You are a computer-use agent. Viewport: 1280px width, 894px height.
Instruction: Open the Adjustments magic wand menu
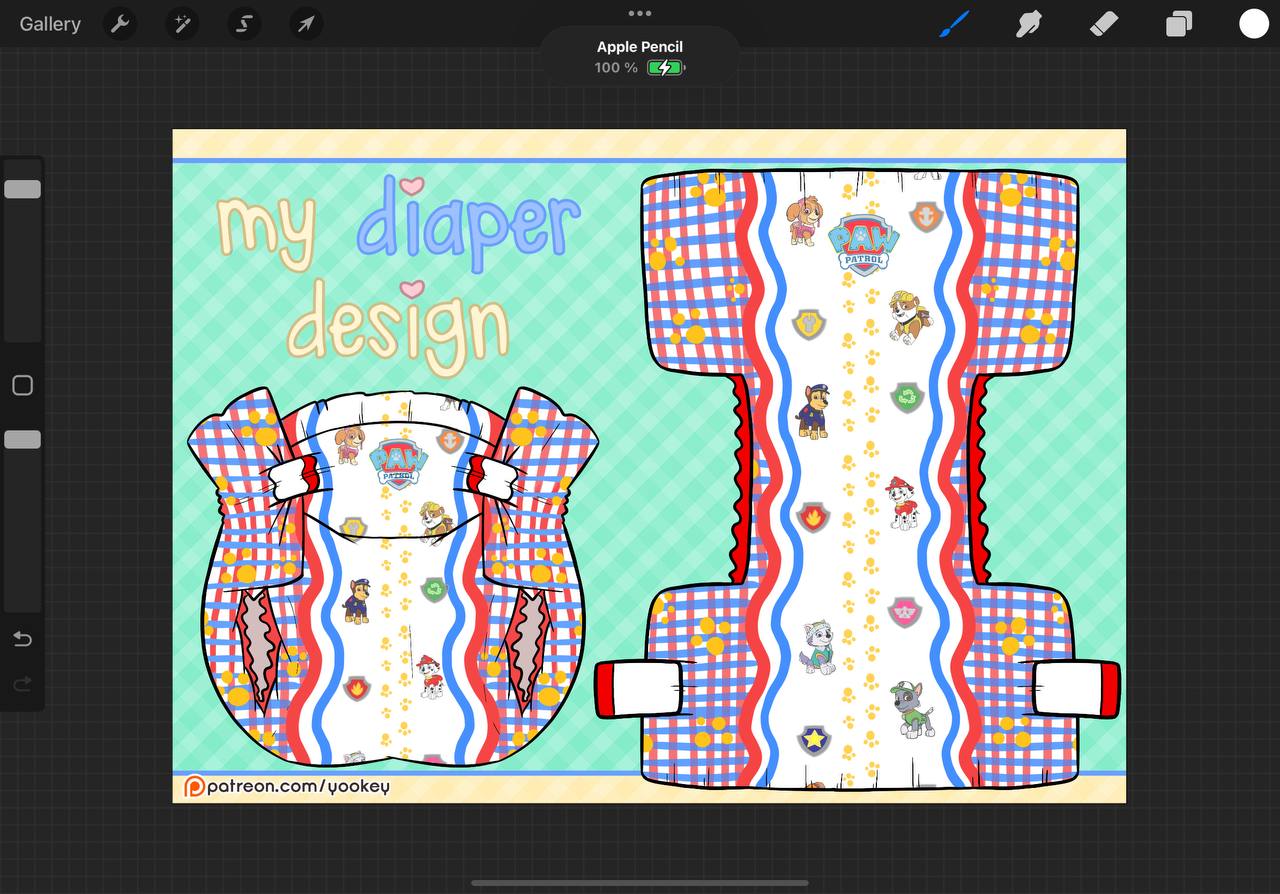tap(182, 24)
